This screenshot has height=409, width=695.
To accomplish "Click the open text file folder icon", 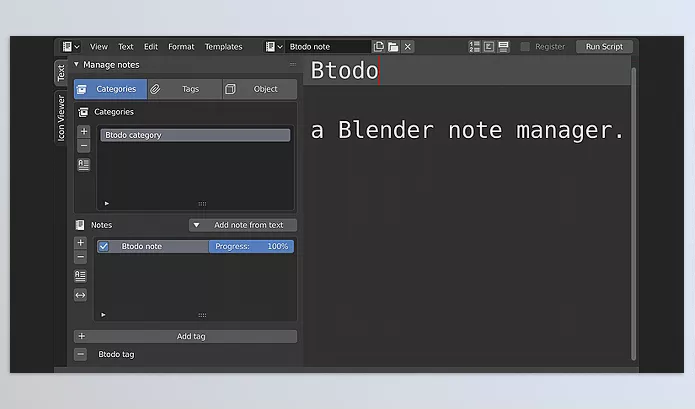I will (393, 47).
